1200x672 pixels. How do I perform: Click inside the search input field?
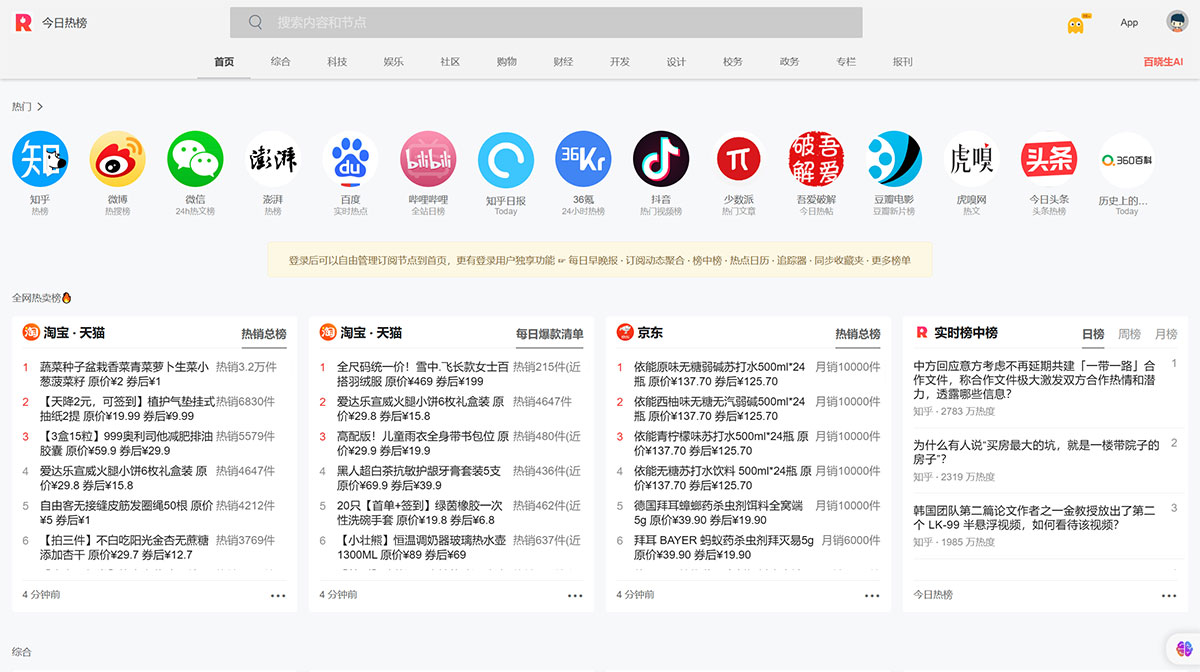pos(545,22)
